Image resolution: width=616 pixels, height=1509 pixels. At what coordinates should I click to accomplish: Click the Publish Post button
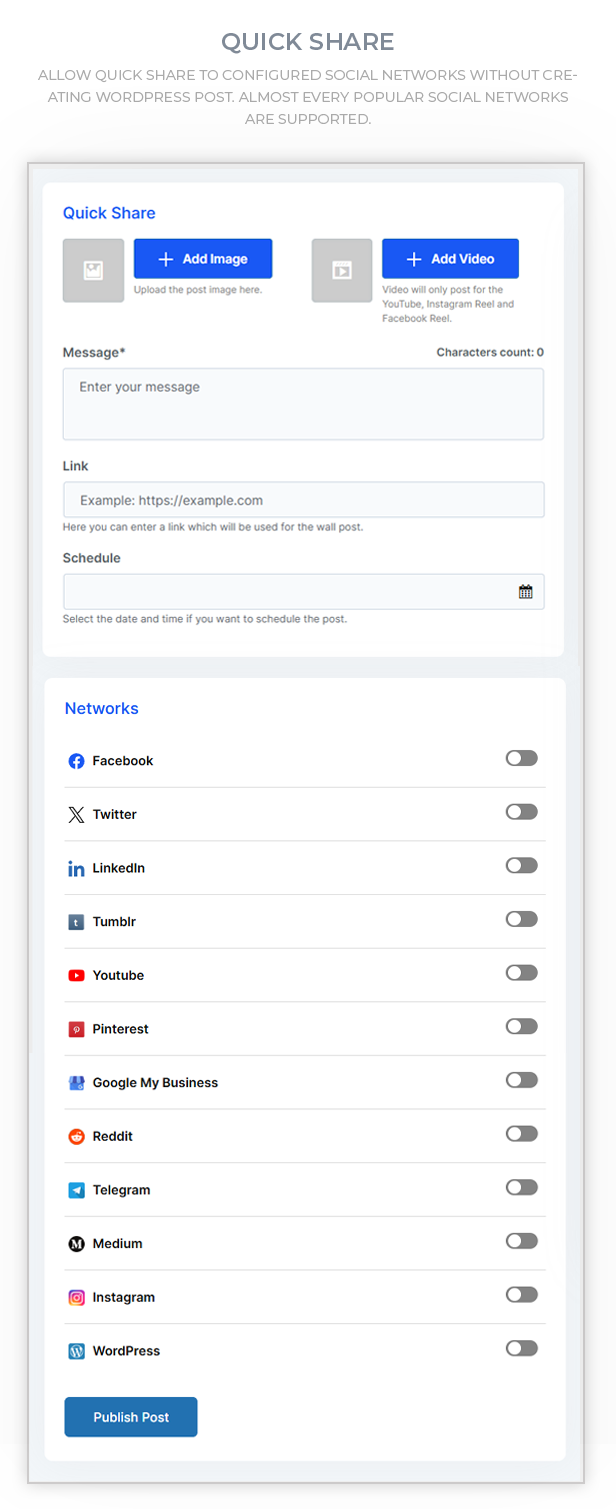131,1417
